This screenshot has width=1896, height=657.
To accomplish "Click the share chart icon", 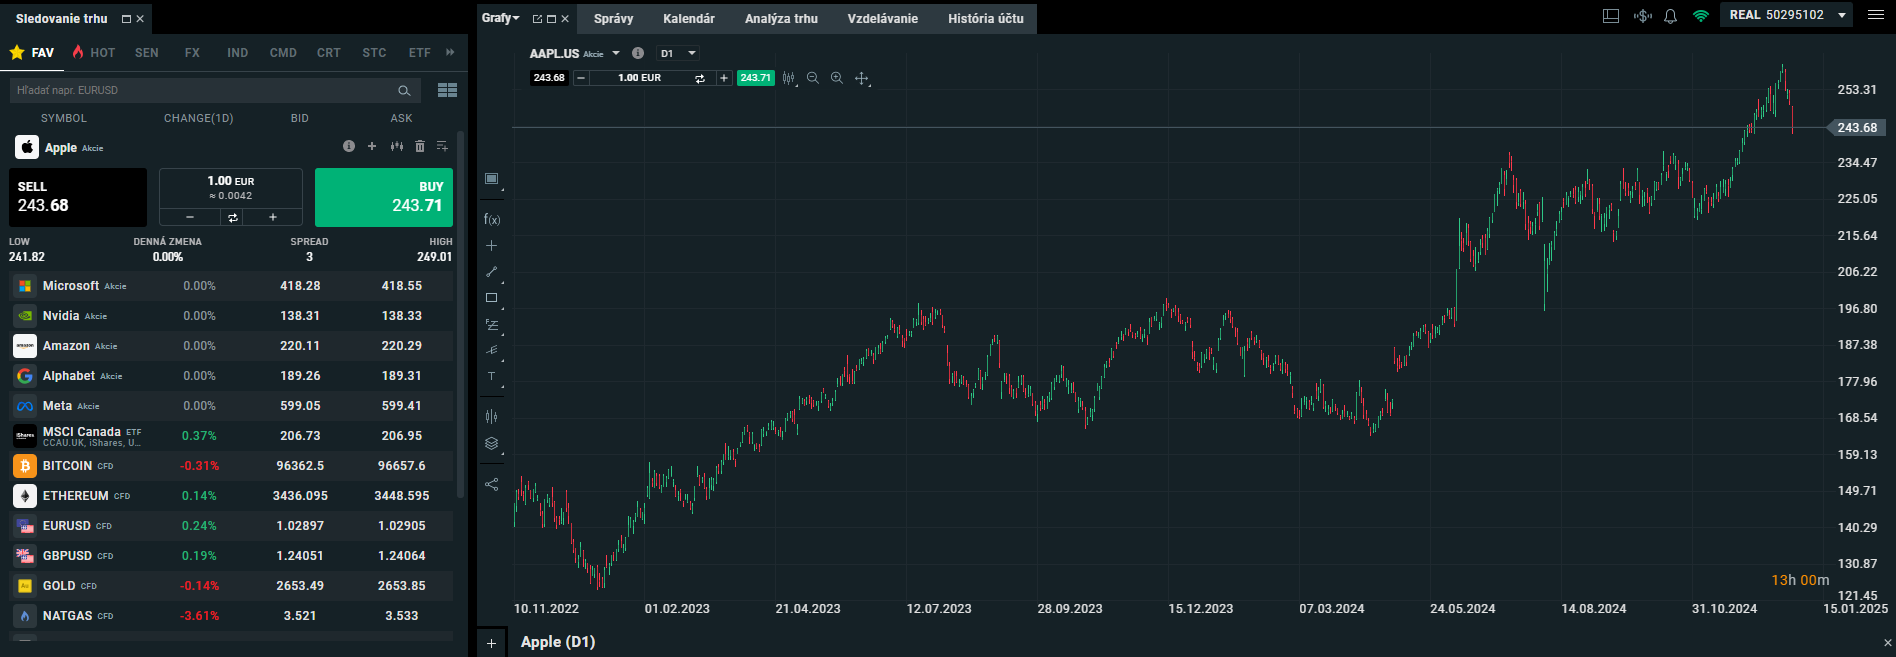I will click(x=491, y=484).
